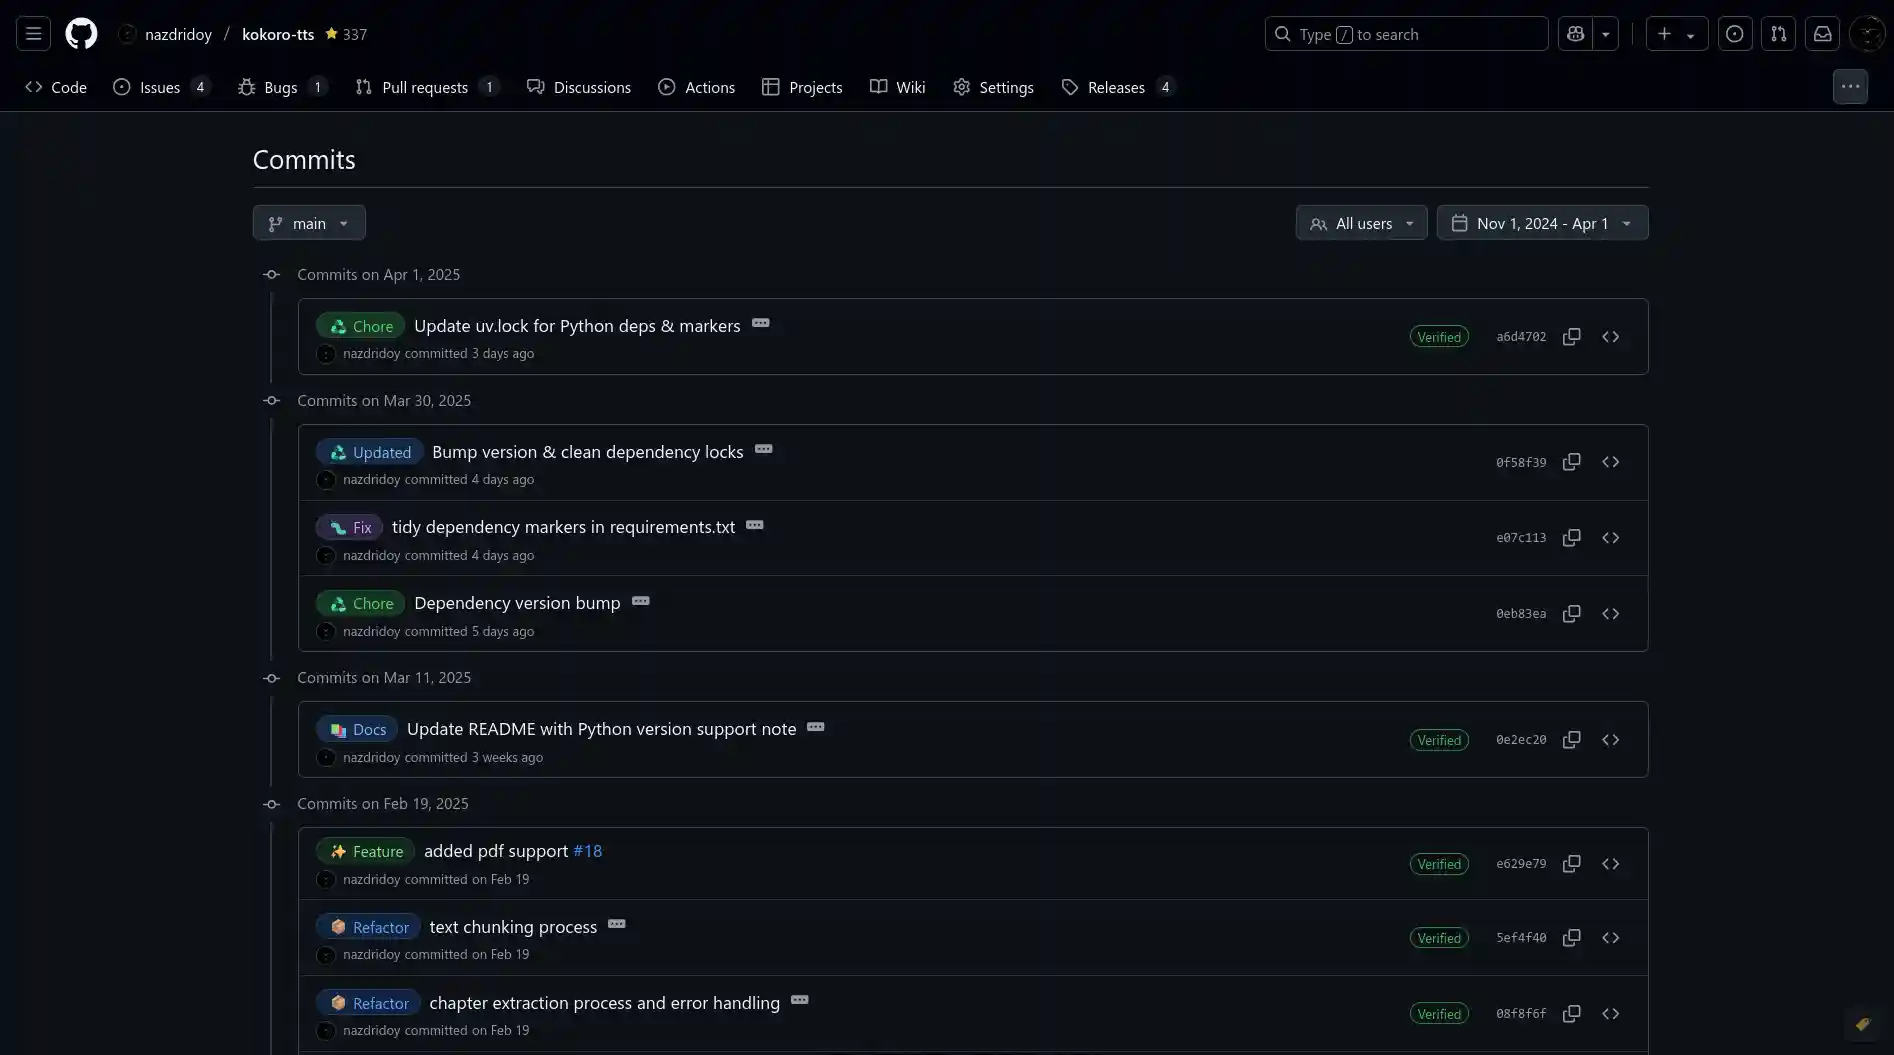Copy full SHA for commit a6d4702

[1571, 337]
